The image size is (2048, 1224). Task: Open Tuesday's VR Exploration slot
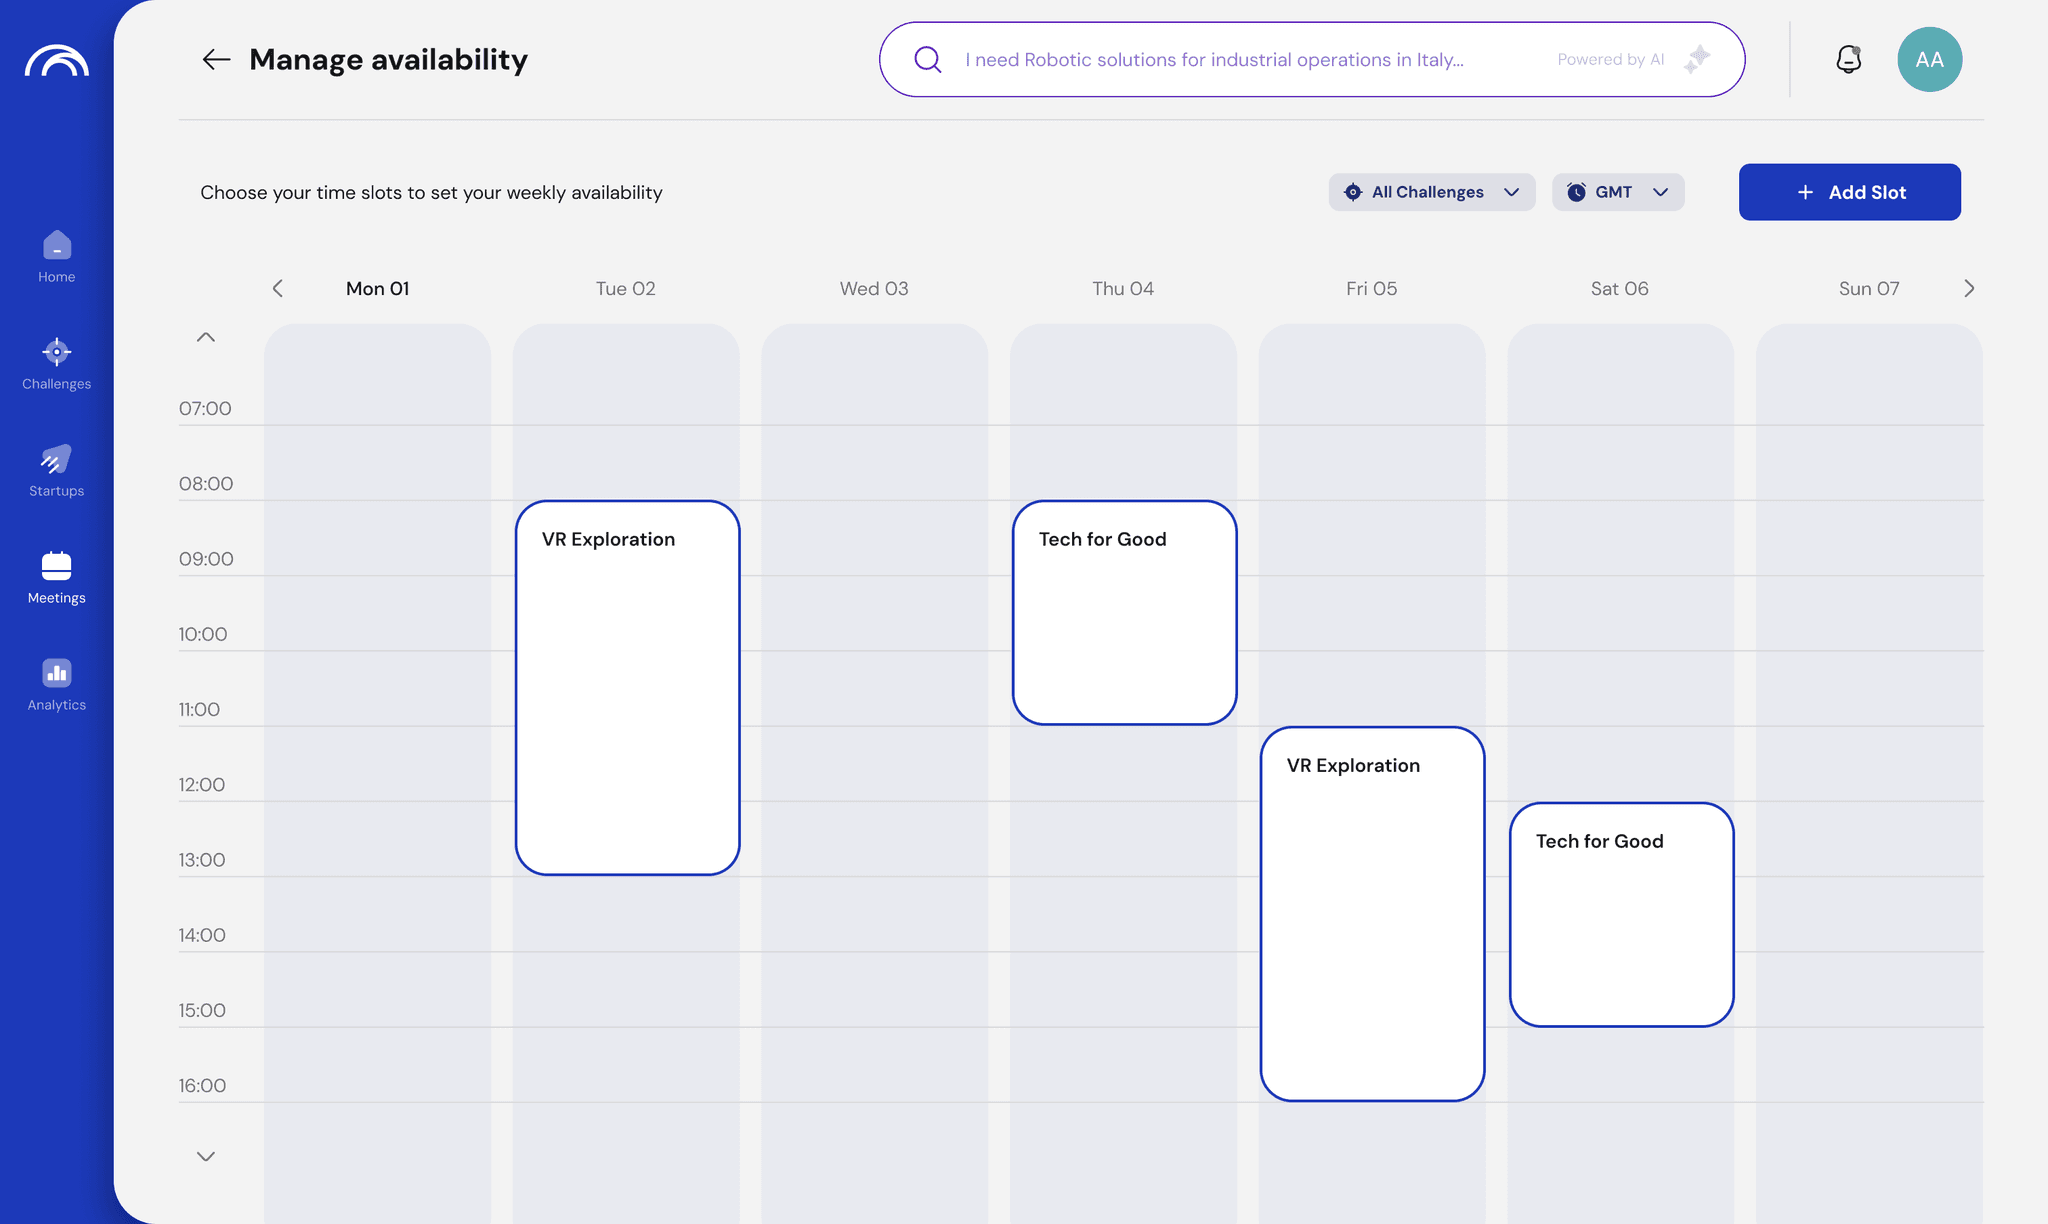(627, 688)
